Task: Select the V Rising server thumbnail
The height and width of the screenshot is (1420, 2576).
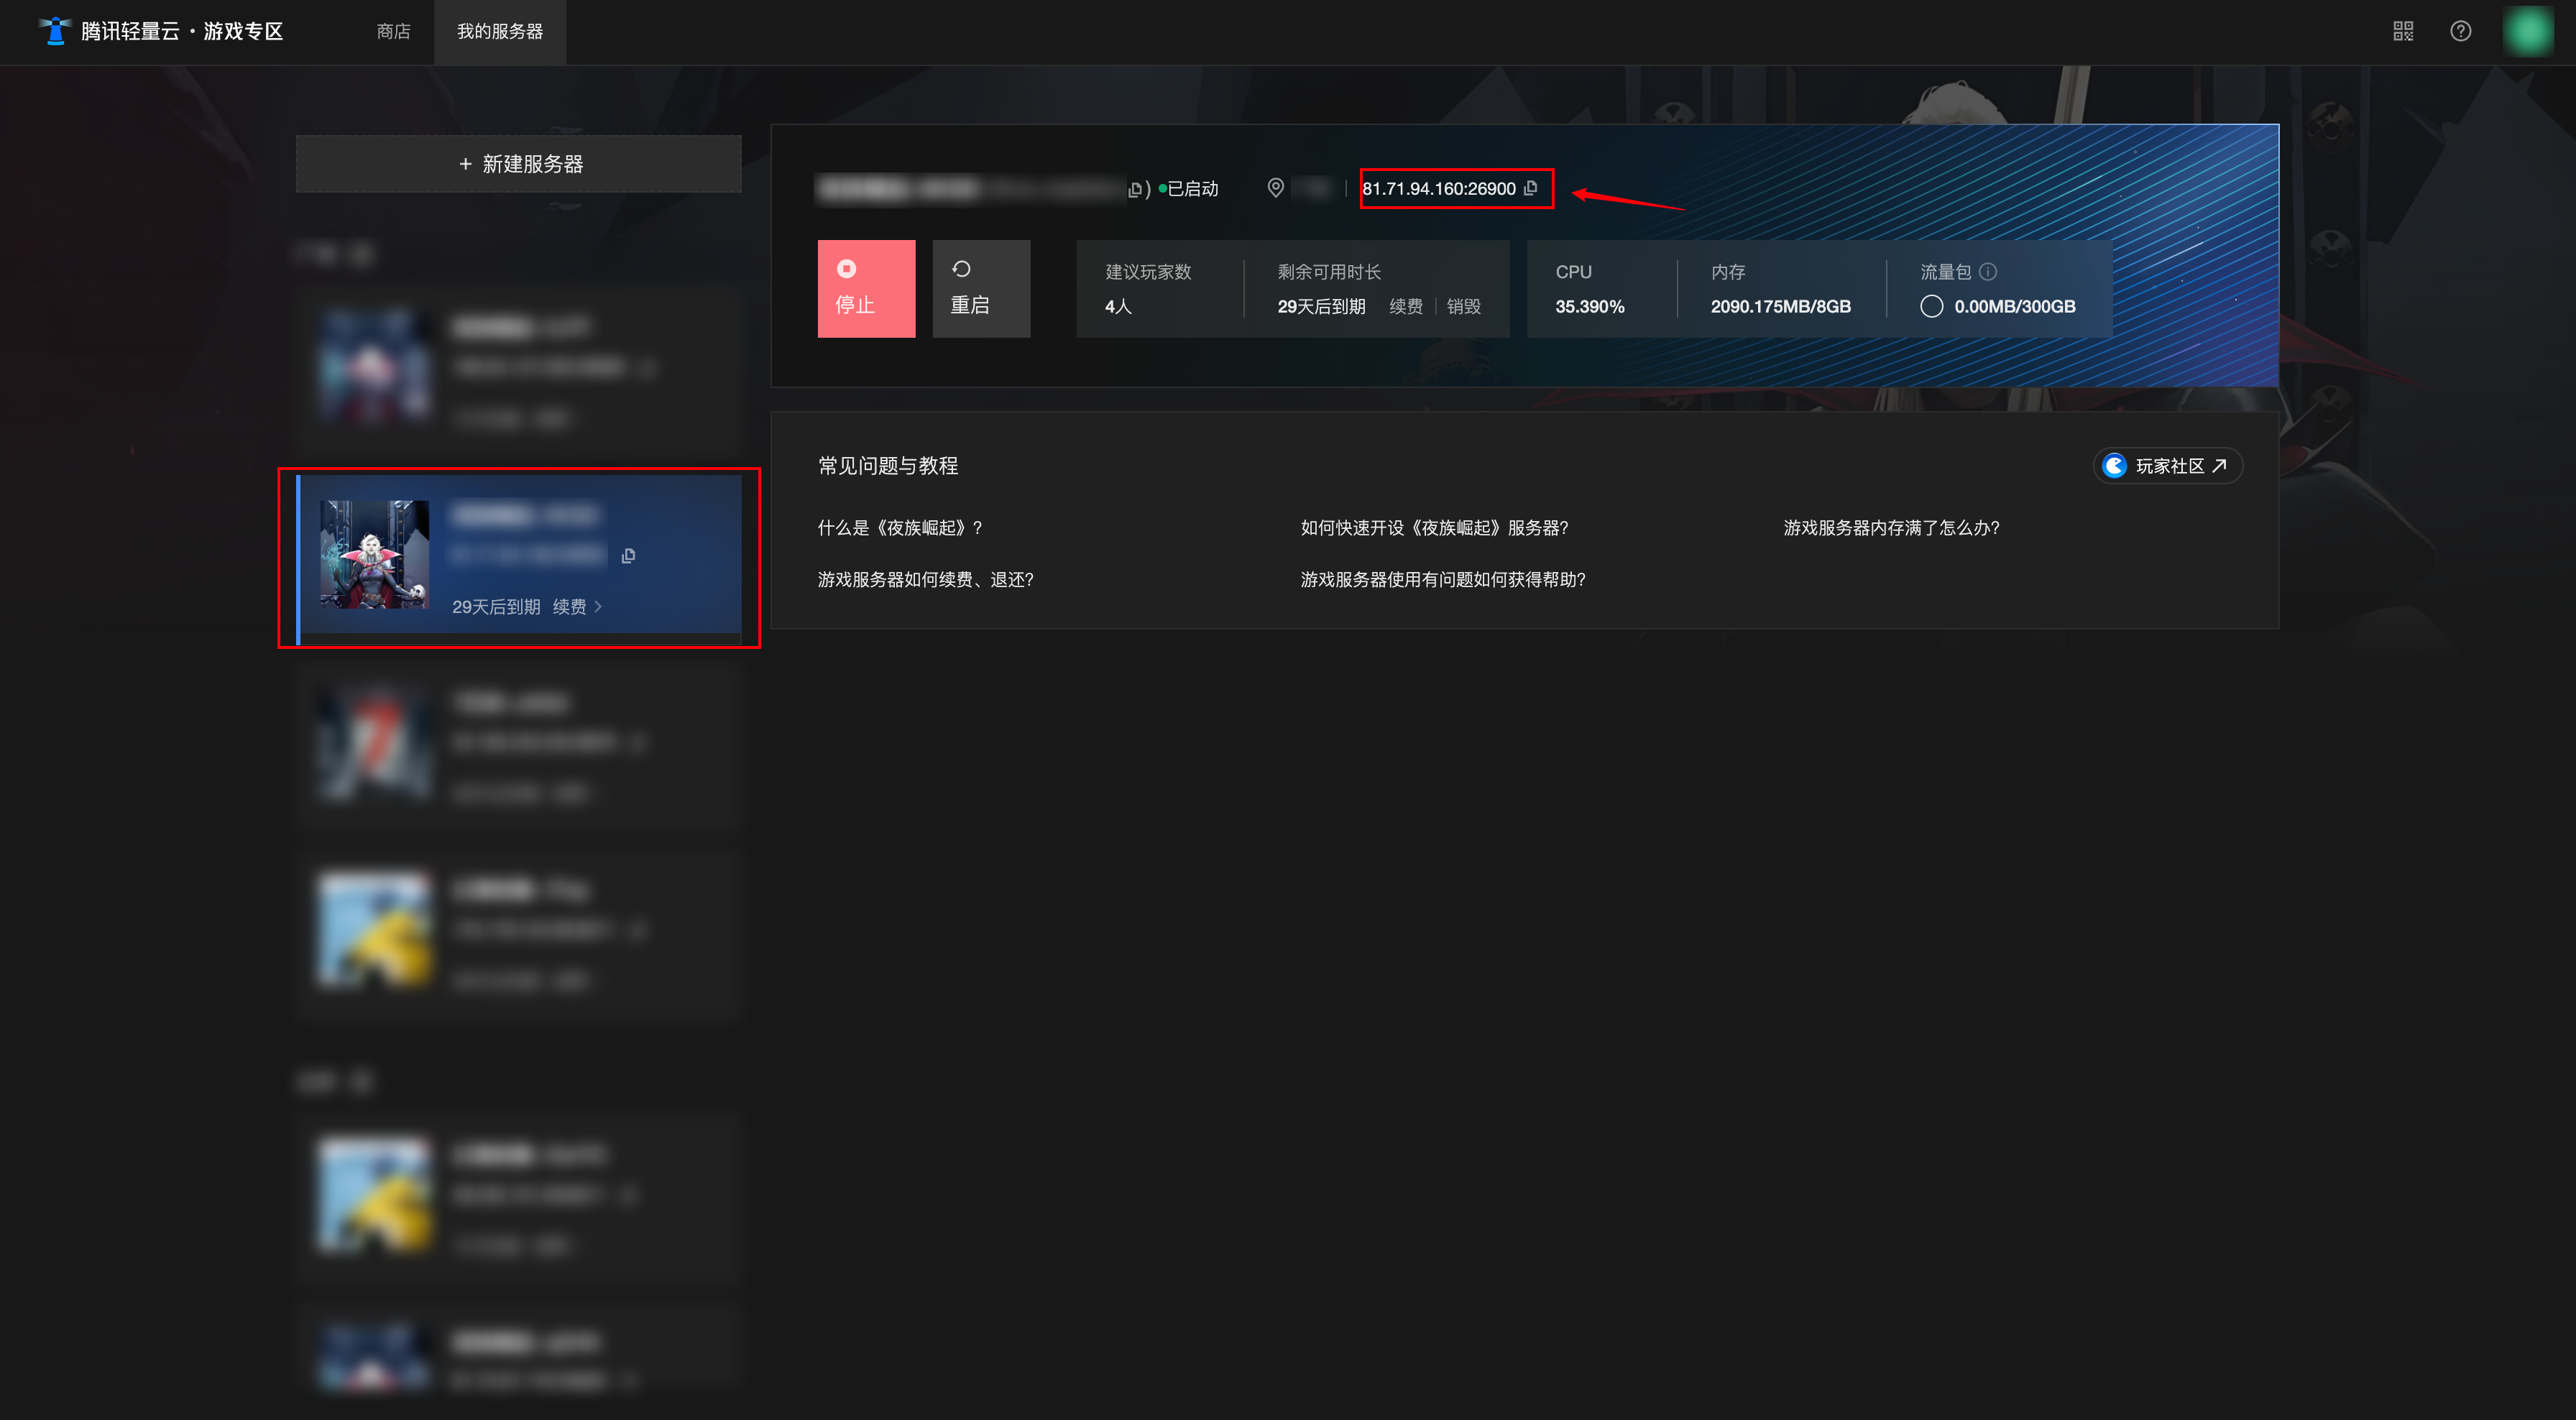Action: 374,554
